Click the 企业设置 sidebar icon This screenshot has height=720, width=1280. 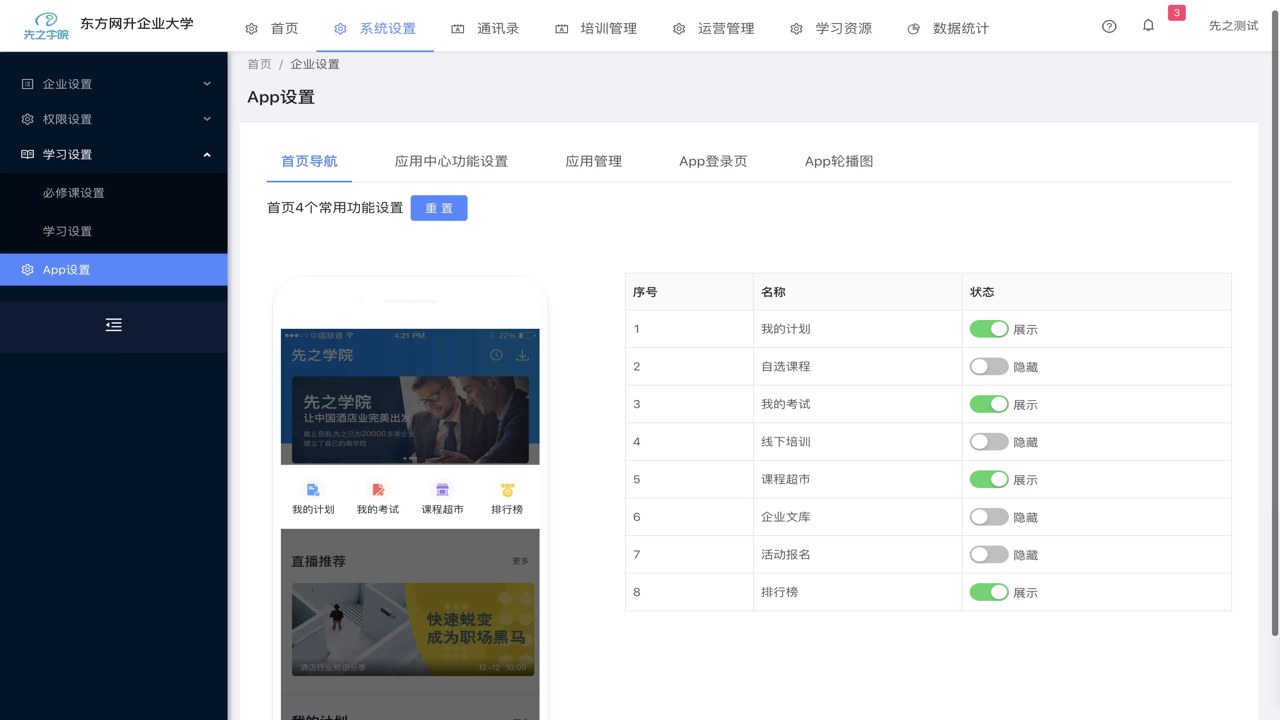[27, 84]
